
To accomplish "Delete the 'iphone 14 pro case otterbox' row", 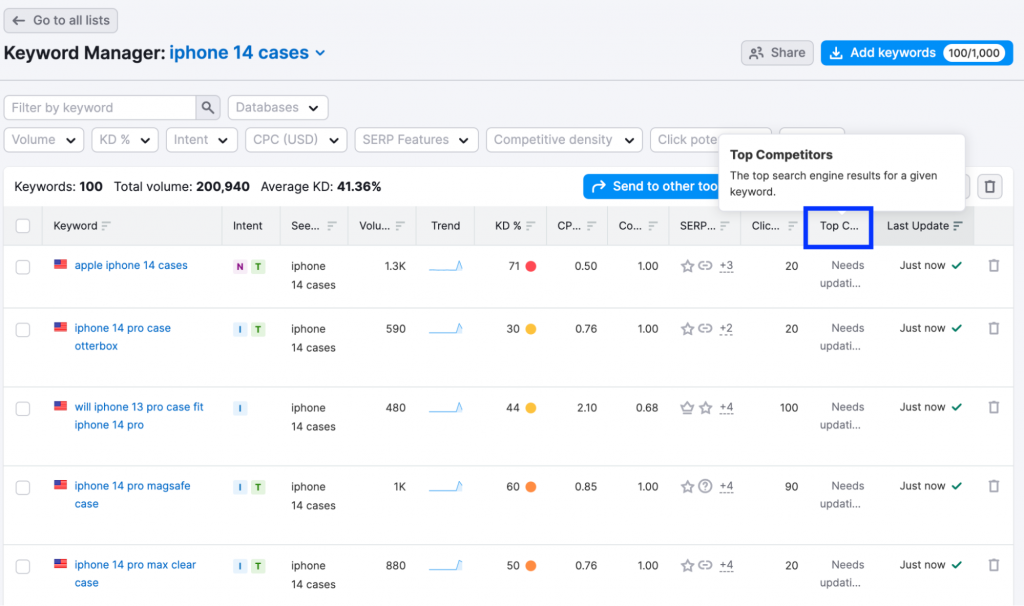I will (993, 328).
